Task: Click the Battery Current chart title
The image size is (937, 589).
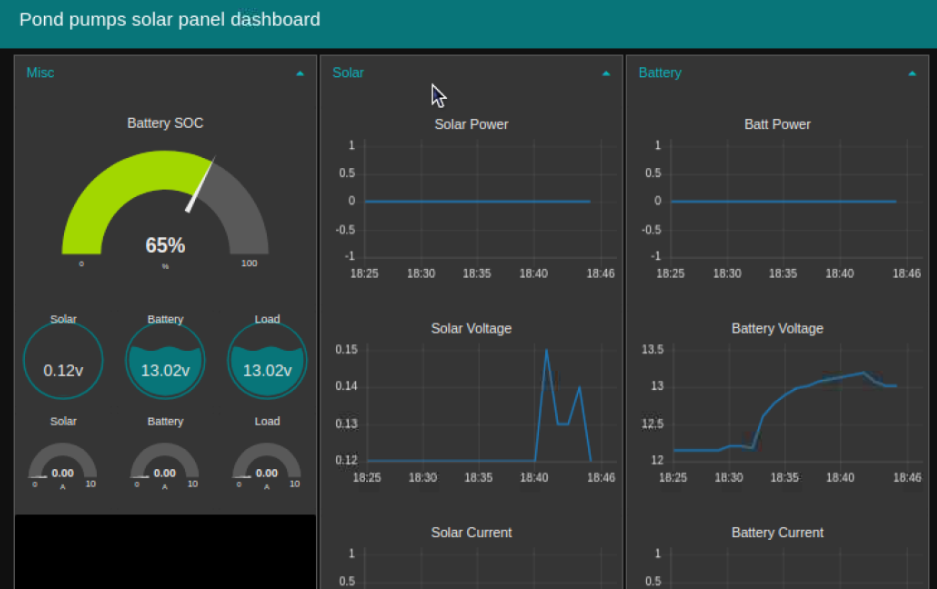Action: coord(777,532)
